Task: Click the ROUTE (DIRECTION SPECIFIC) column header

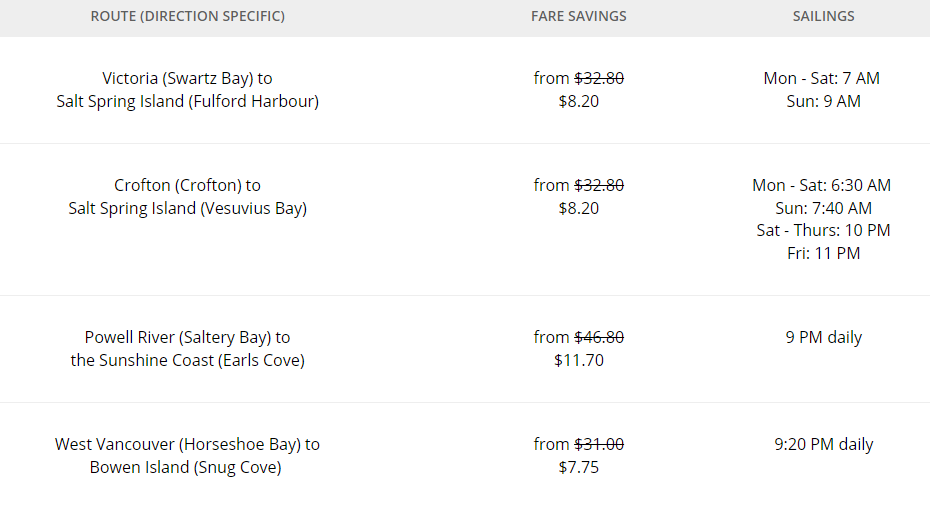Action: click(x=187, y=16)
